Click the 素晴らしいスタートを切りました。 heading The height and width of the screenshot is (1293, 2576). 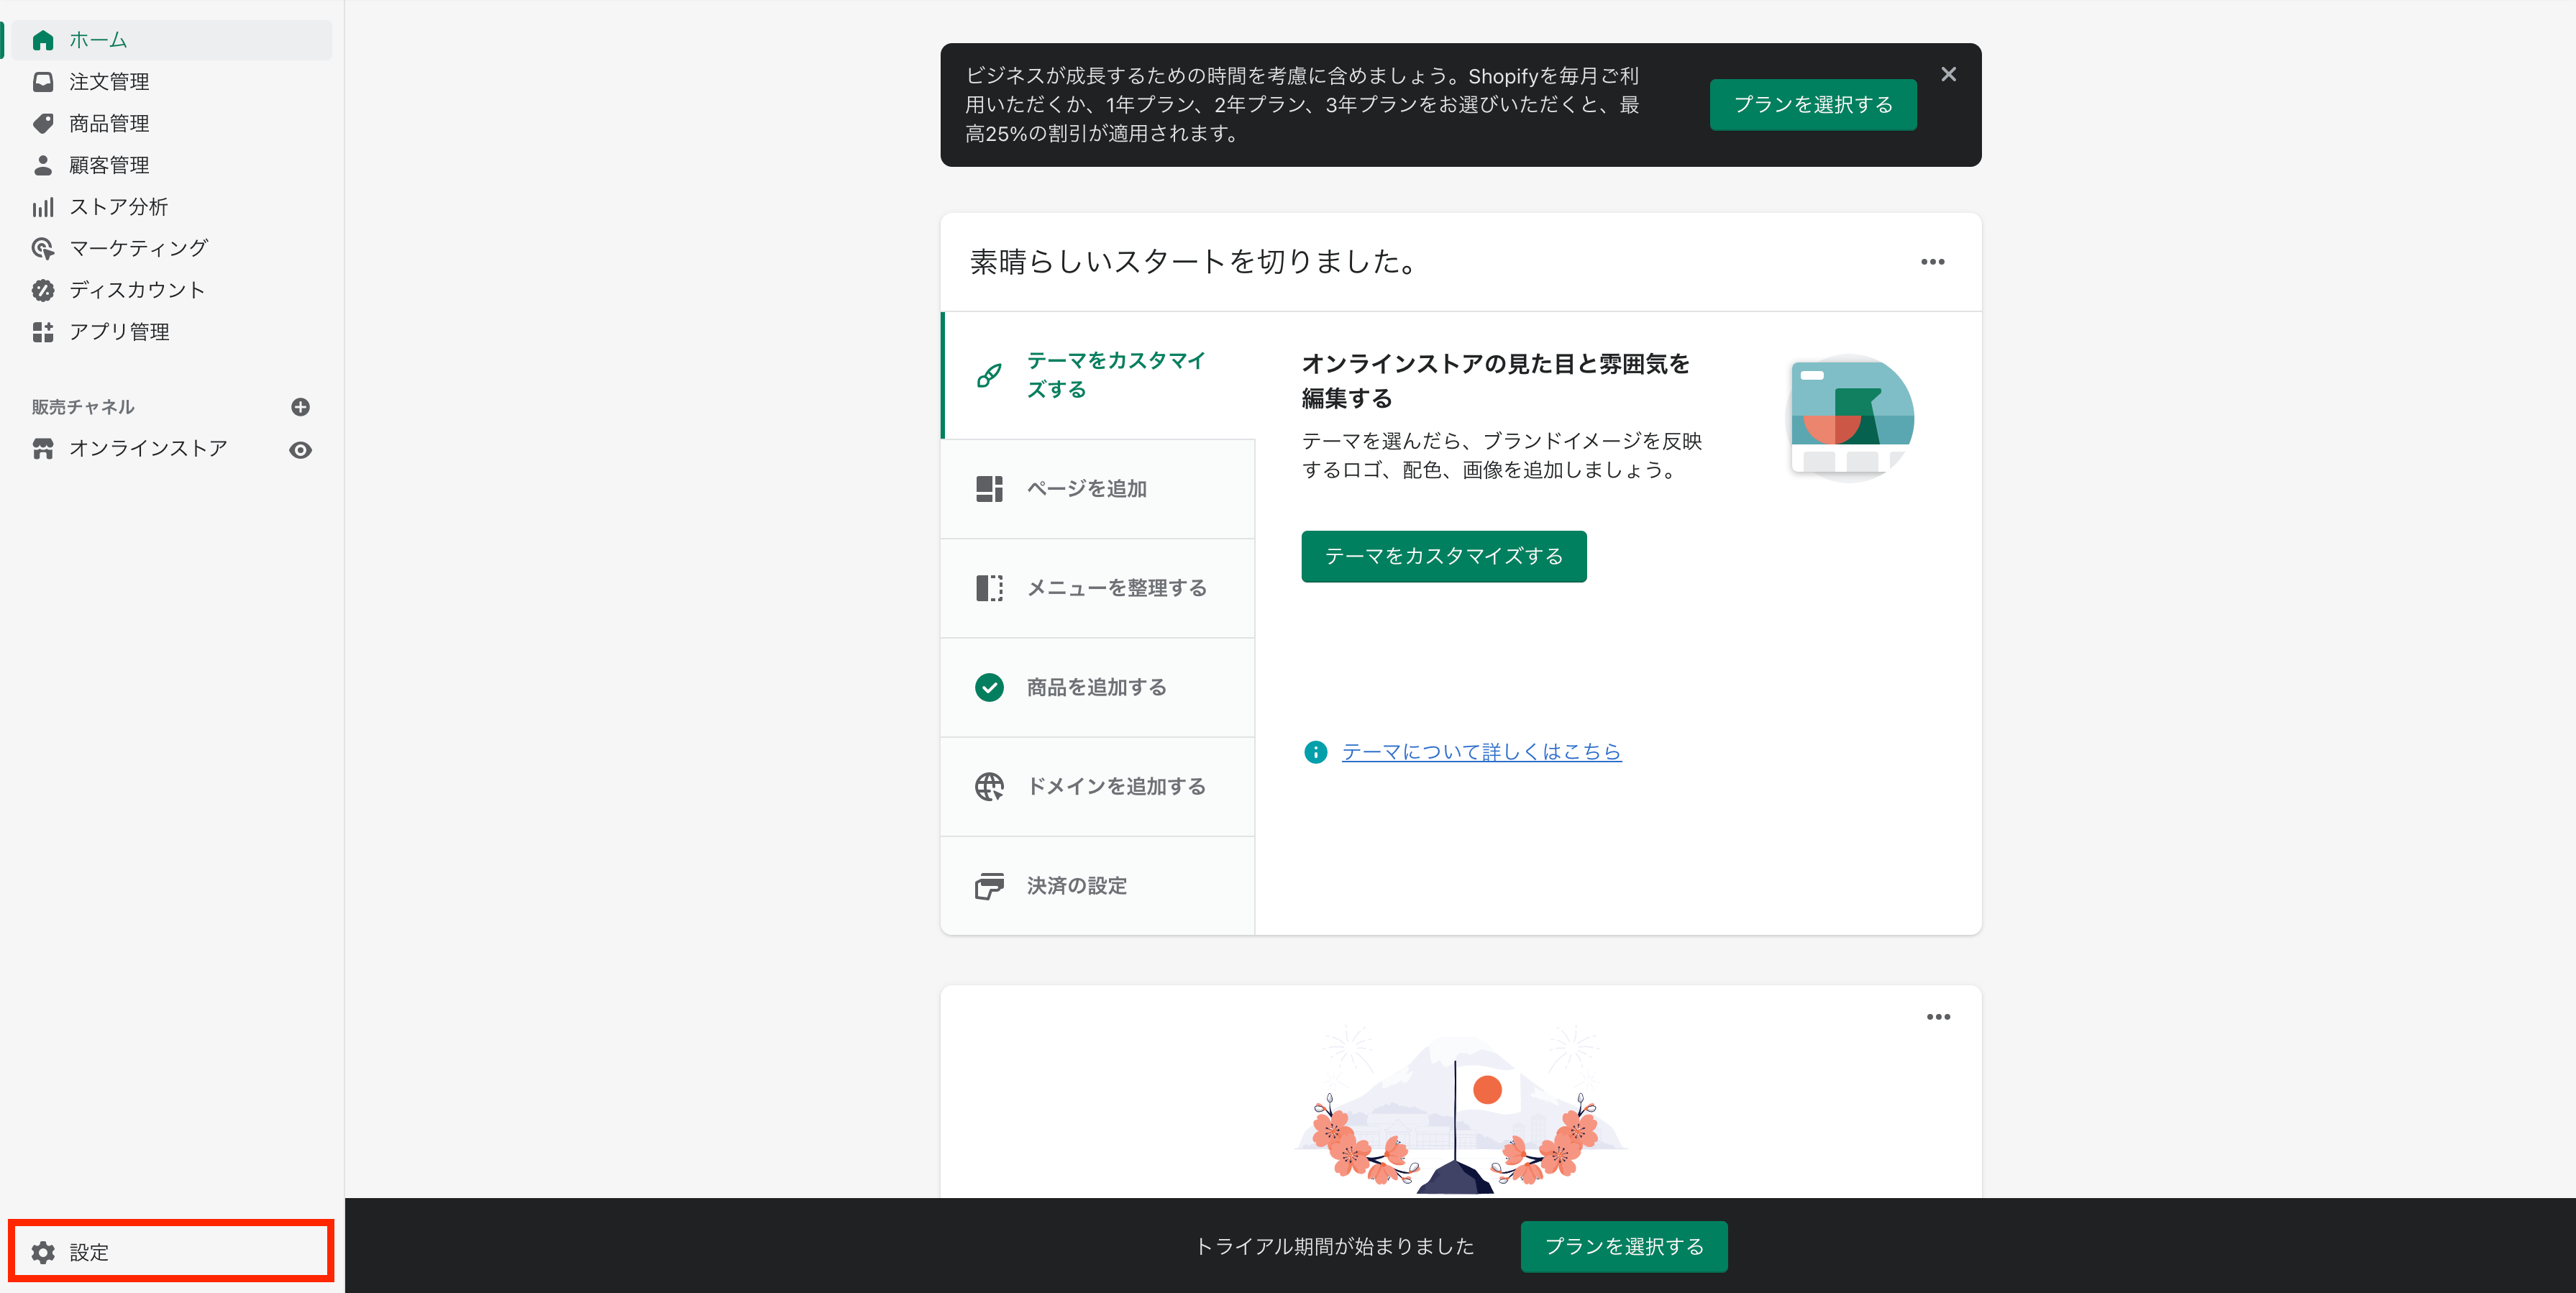pyautogui.click(x=1195, y=262)
